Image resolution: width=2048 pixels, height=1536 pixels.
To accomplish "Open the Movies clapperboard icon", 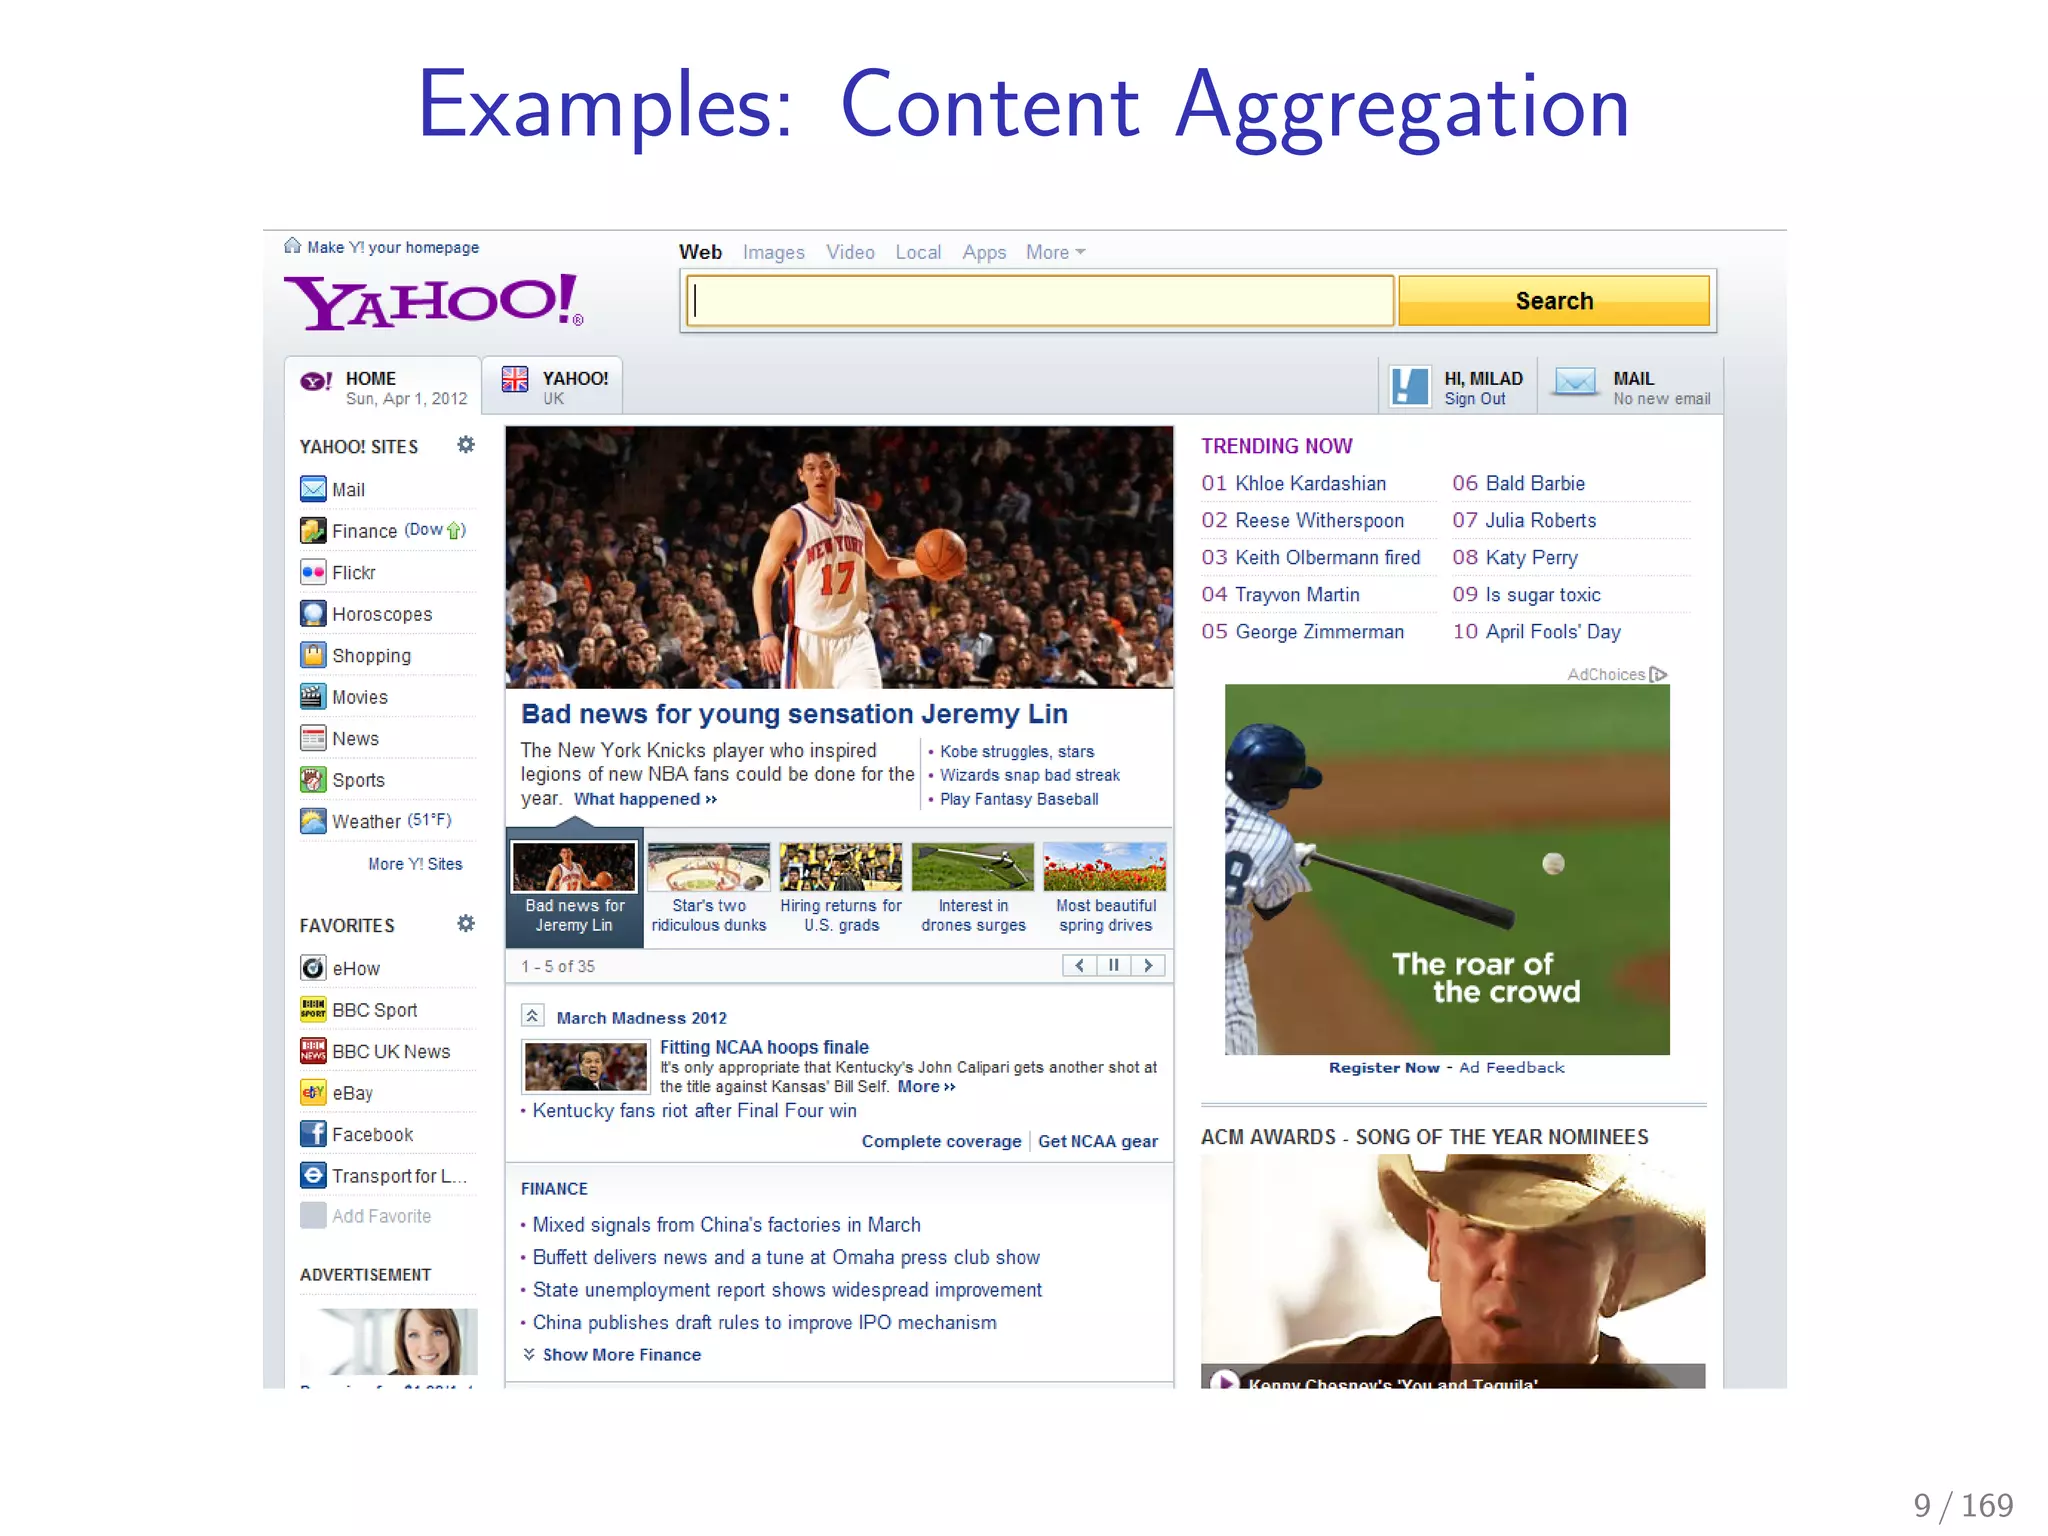I will click(313, 696).
